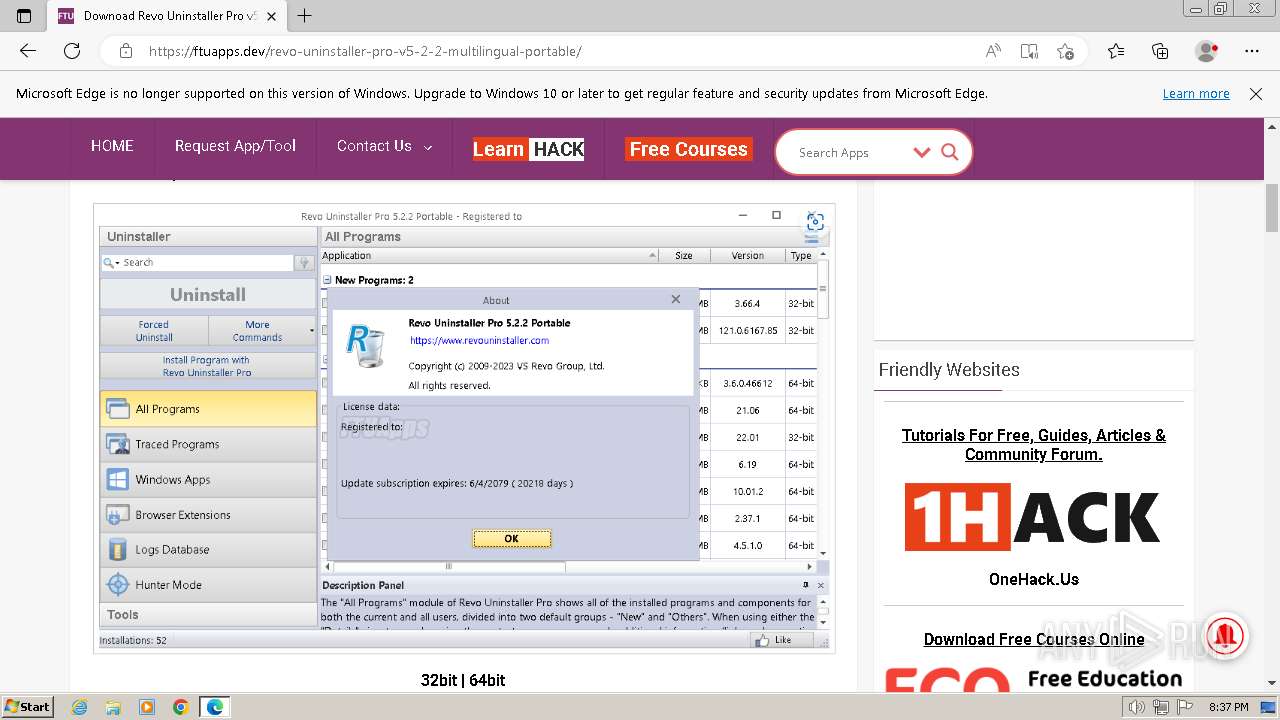Click Learn more about Edge support
Viewport: 1280px width, 720px height.
tap(1196, 93)
